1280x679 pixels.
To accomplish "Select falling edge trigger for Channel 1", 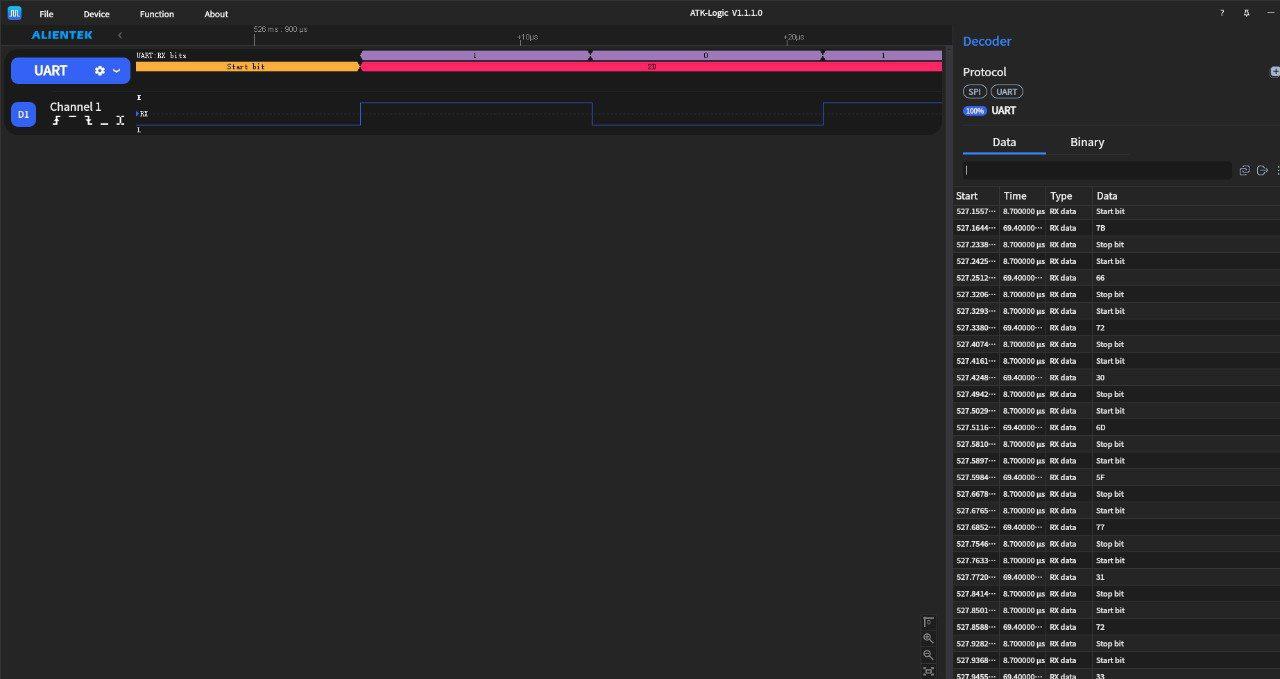I will click(x=89, y=120).
